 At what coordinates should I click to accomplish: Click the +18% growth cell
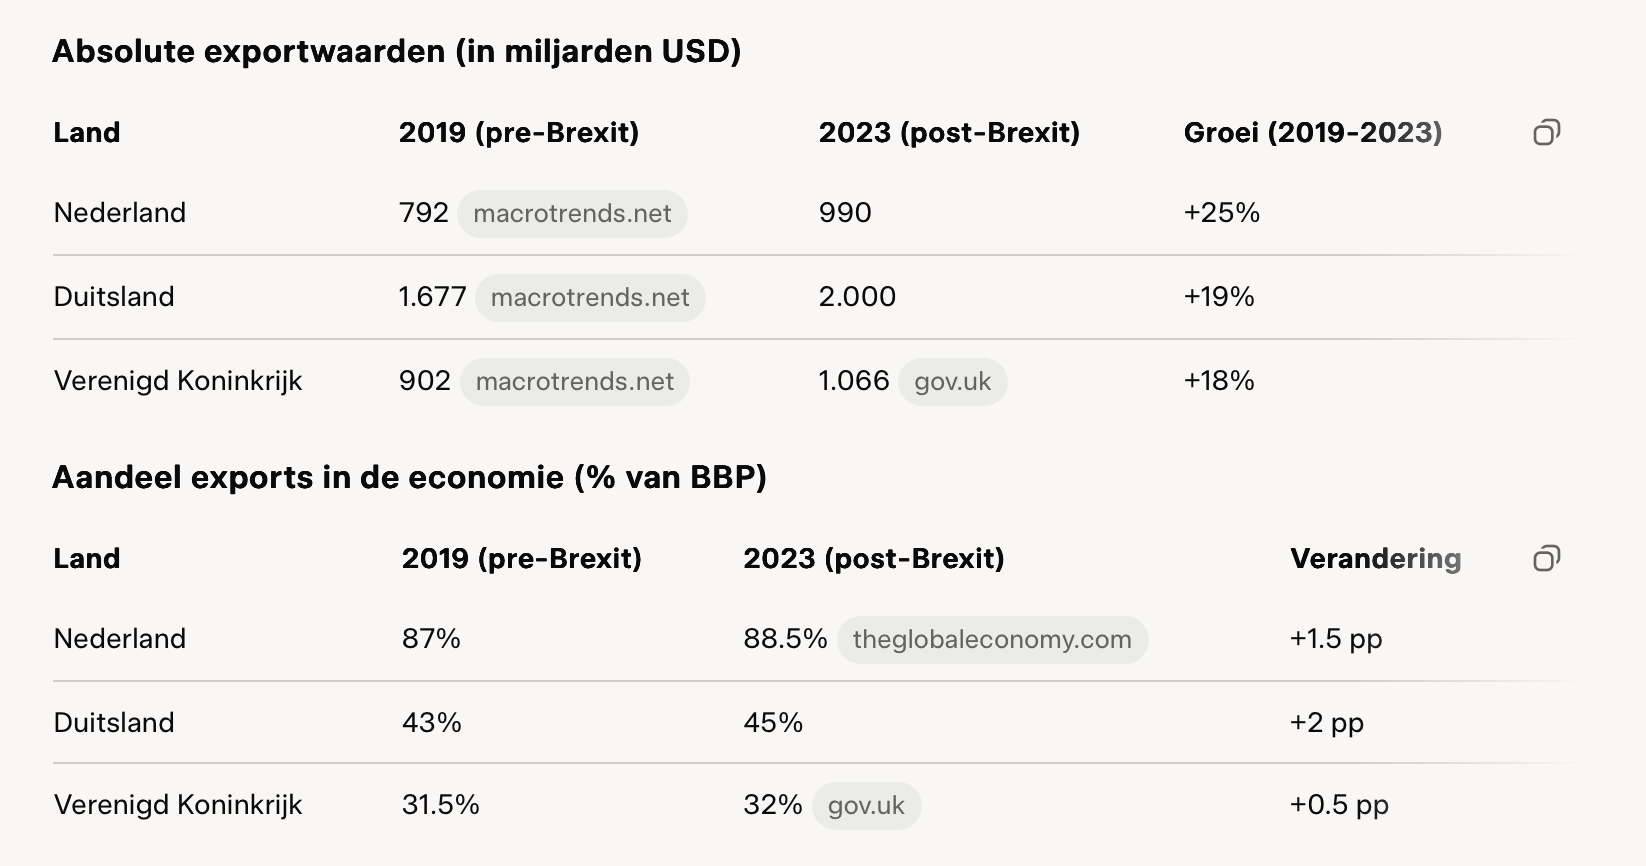(x=1219, y=381)
